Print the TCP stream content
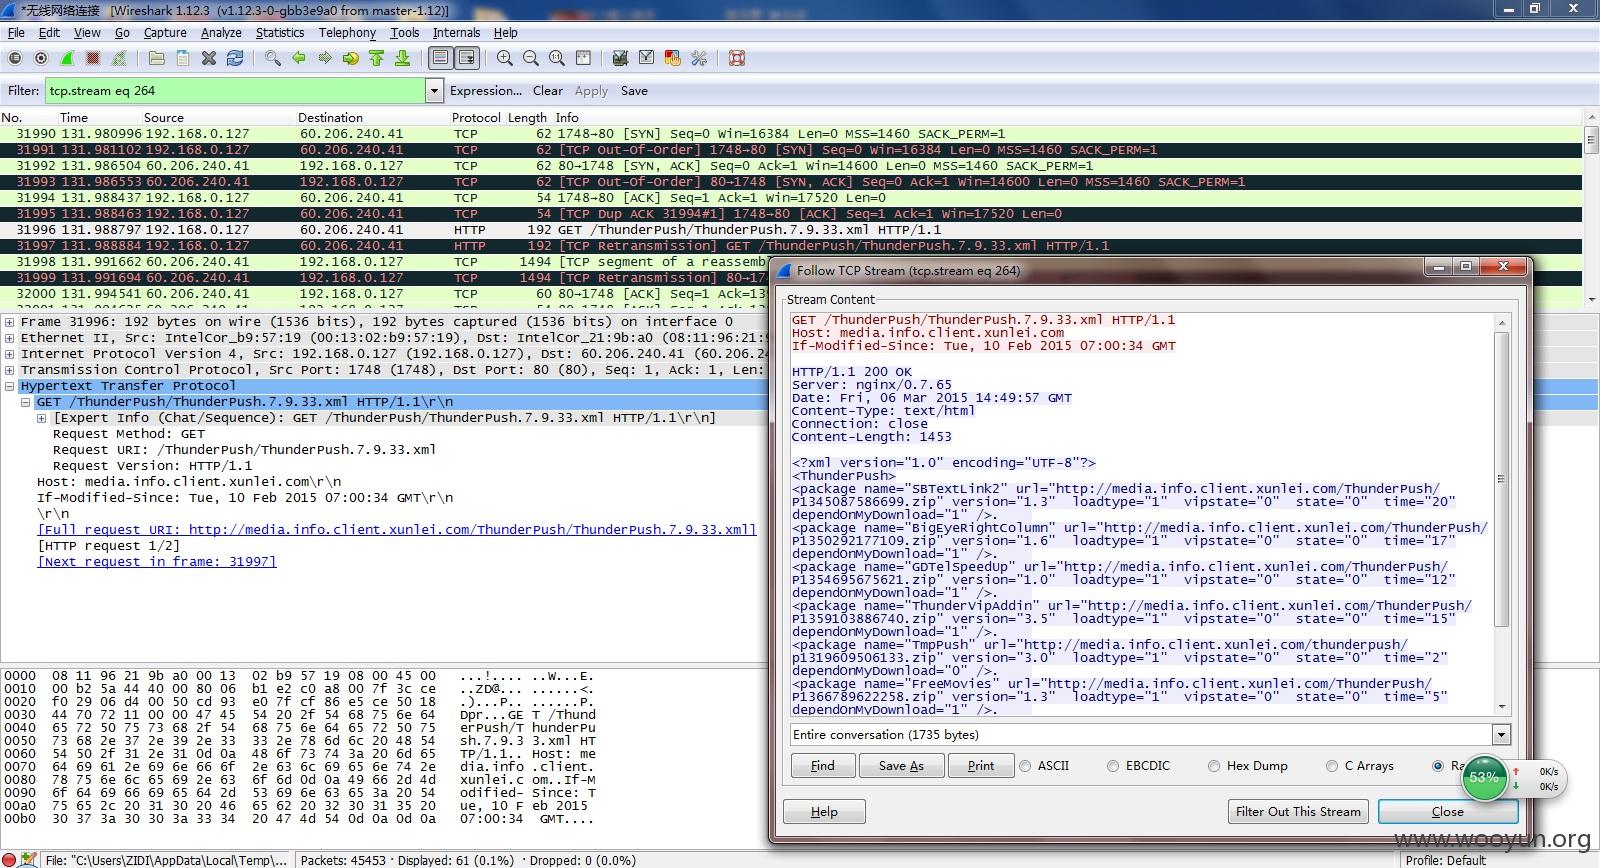The image size is (1600, 868). click(981, 766)
